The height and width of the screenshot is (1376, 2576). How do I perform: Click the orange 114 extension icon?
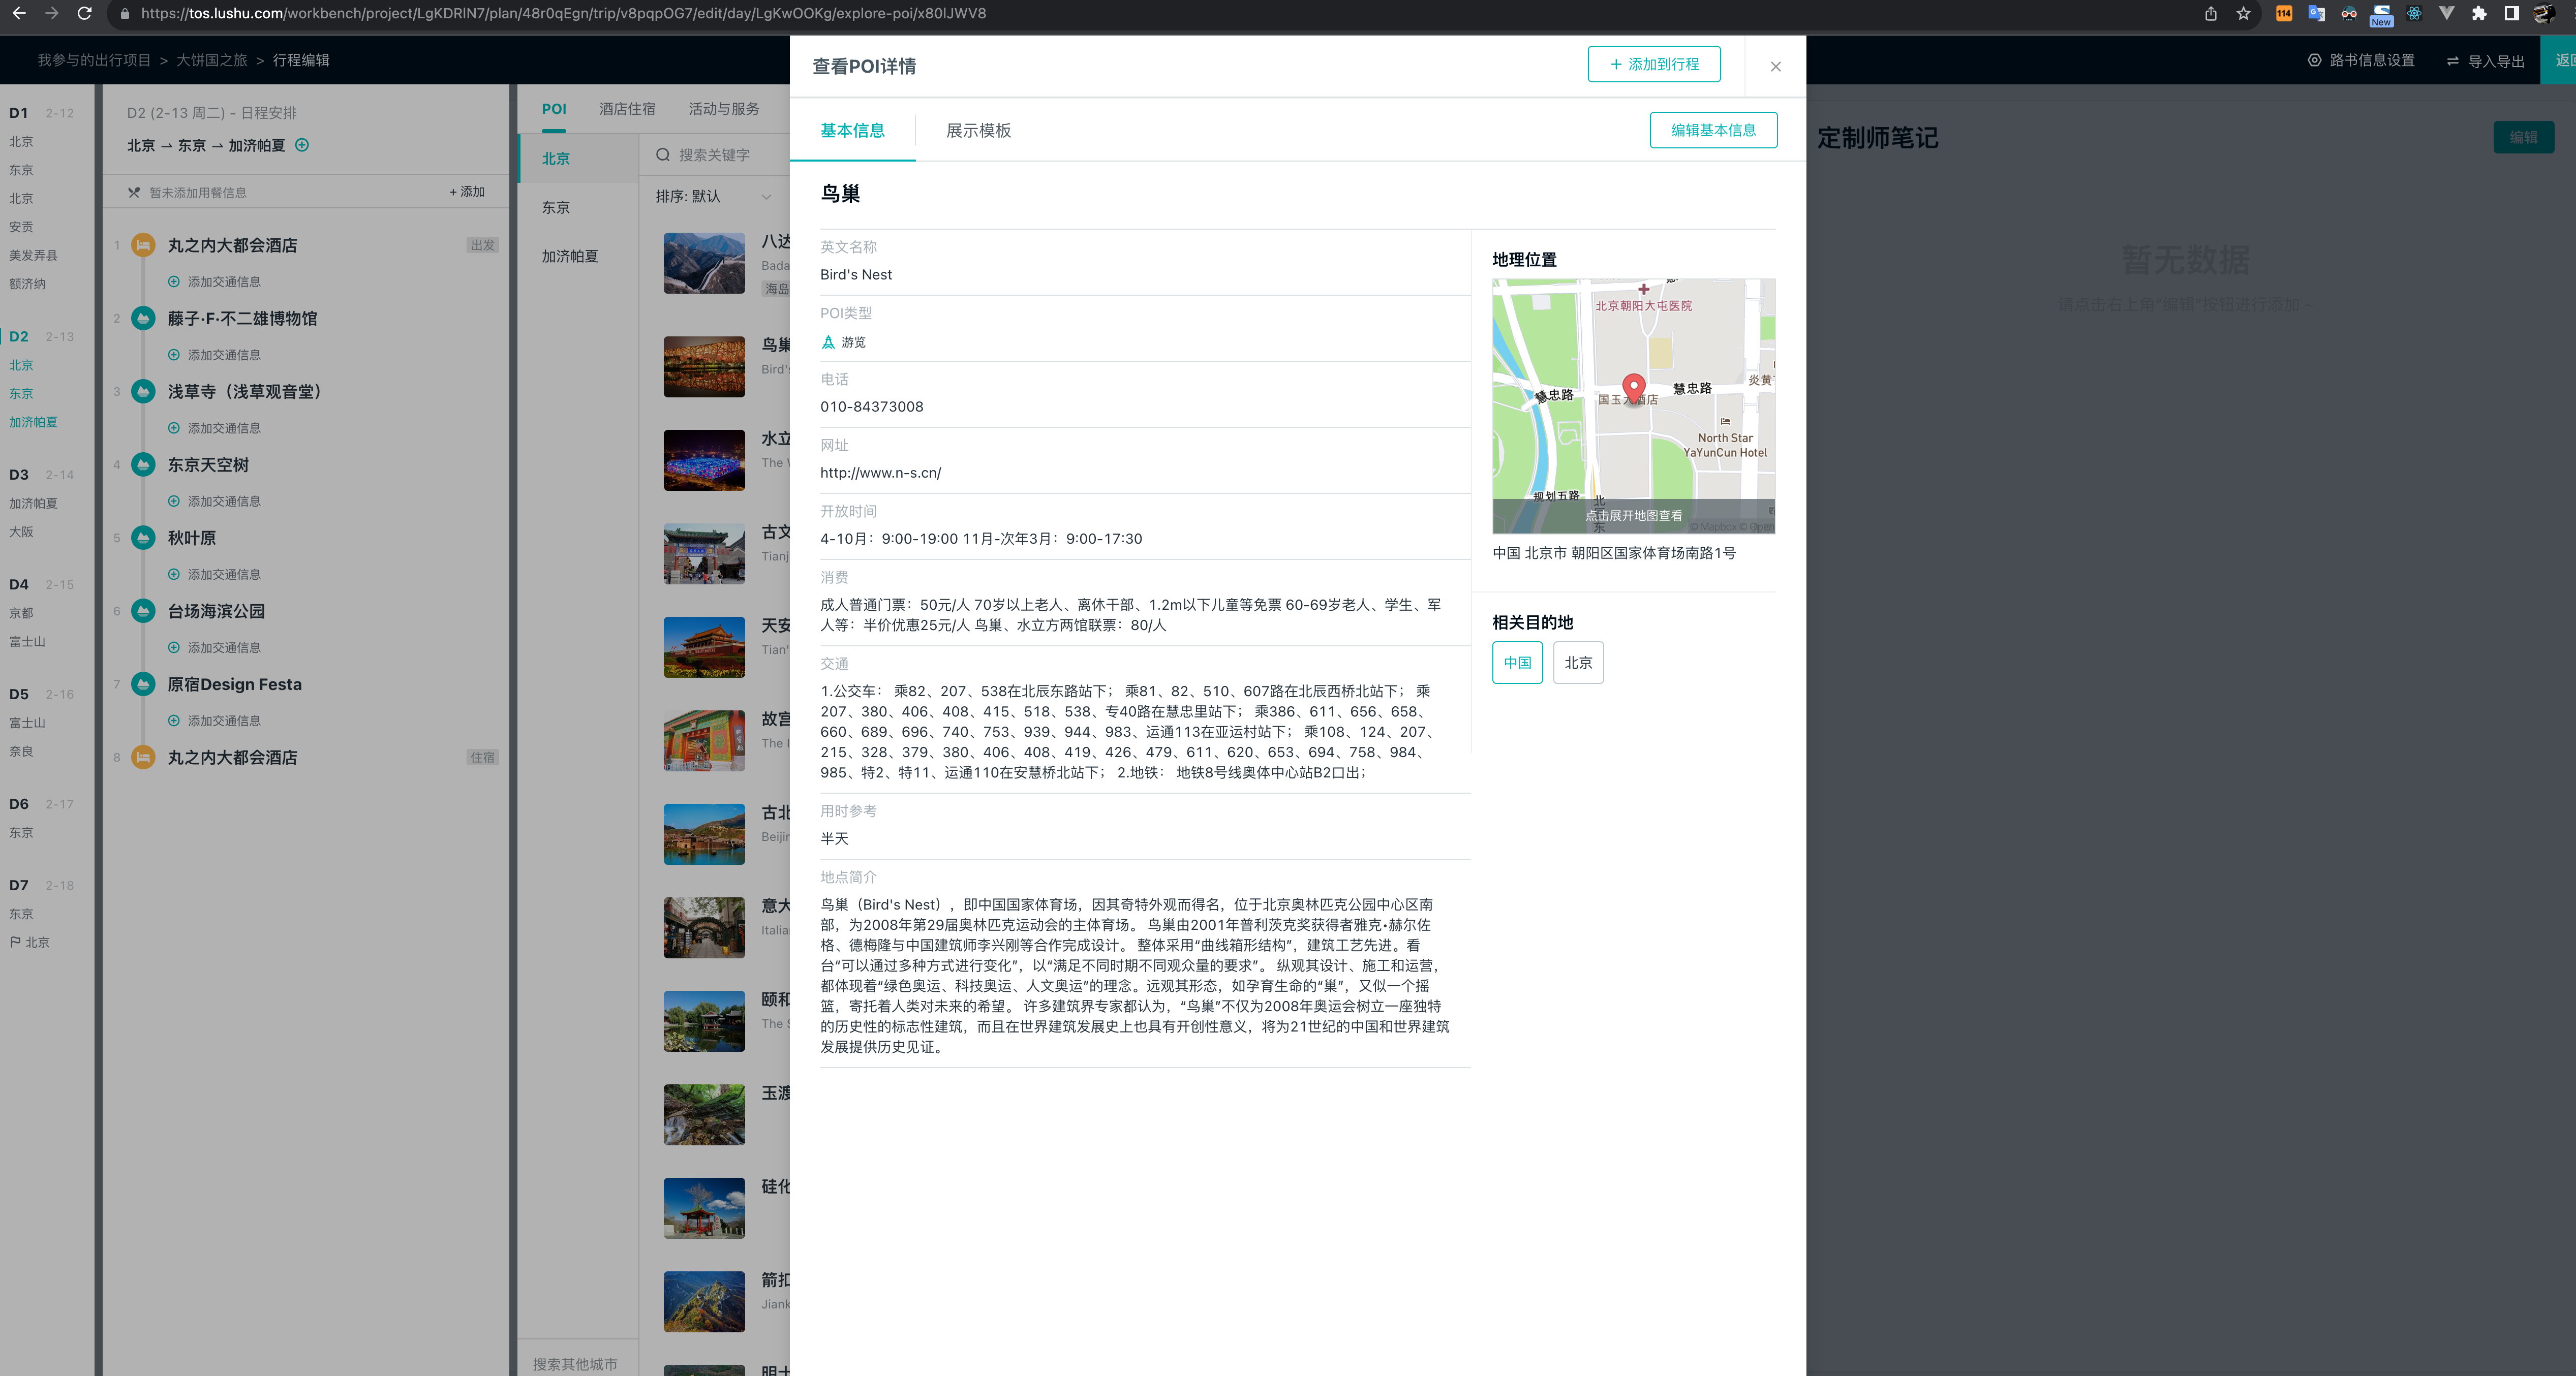[x=2284, y=13]
